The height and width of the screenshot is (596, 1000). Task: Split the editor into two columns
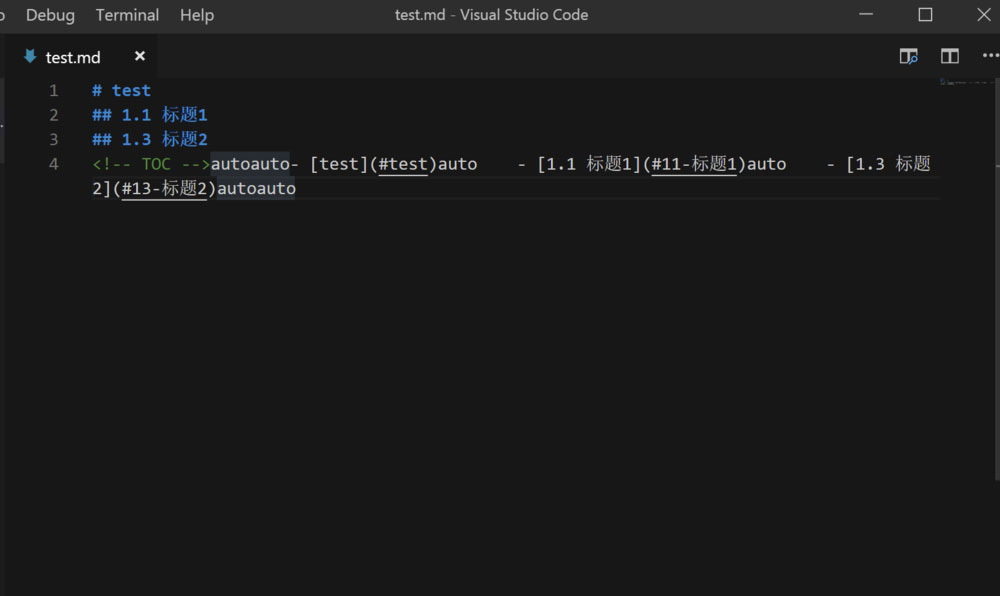point(948,56)
